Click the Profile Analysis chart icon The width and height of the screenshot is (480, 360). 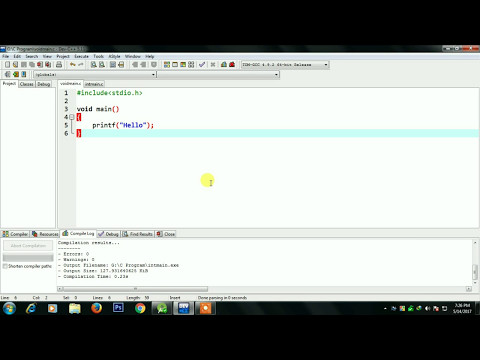(224, 65)
